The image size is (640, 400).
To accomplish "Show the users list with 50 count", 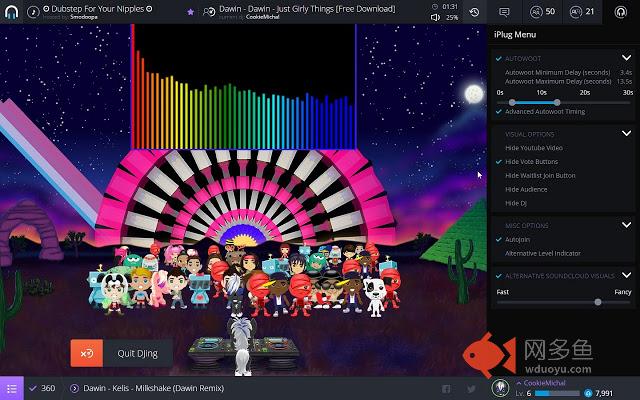I will pyautogui.click(x=542, y=12).
